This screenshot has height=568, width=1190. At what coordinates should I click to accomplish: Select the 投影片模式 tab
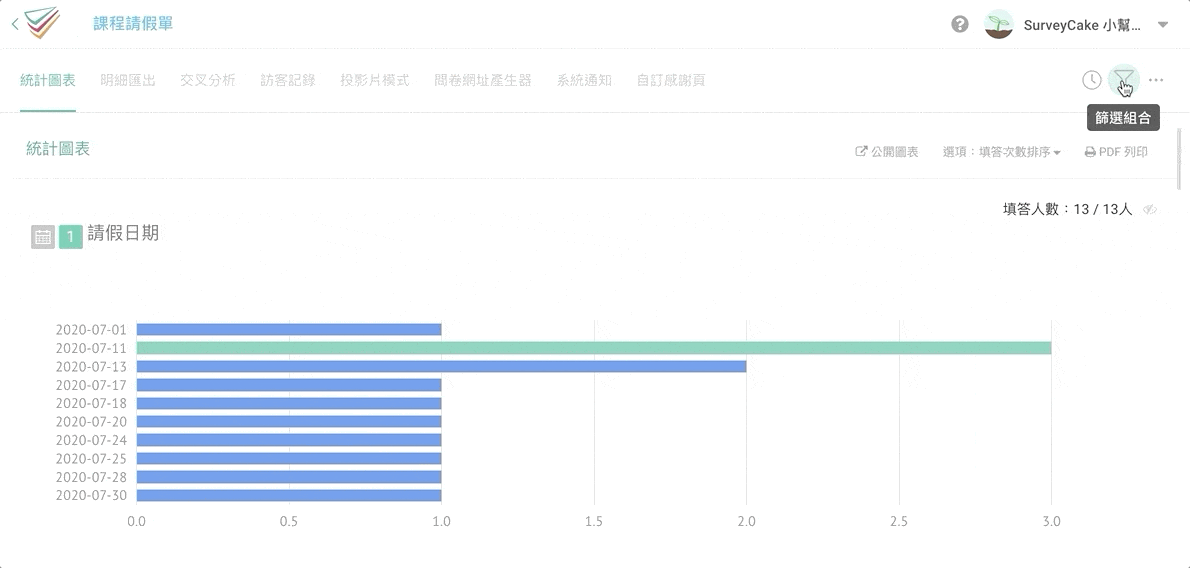(x=375, y=80)
